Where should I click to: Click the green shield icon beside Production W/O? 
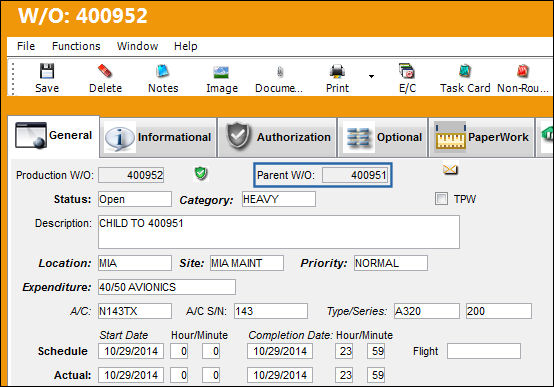[201, 173]
